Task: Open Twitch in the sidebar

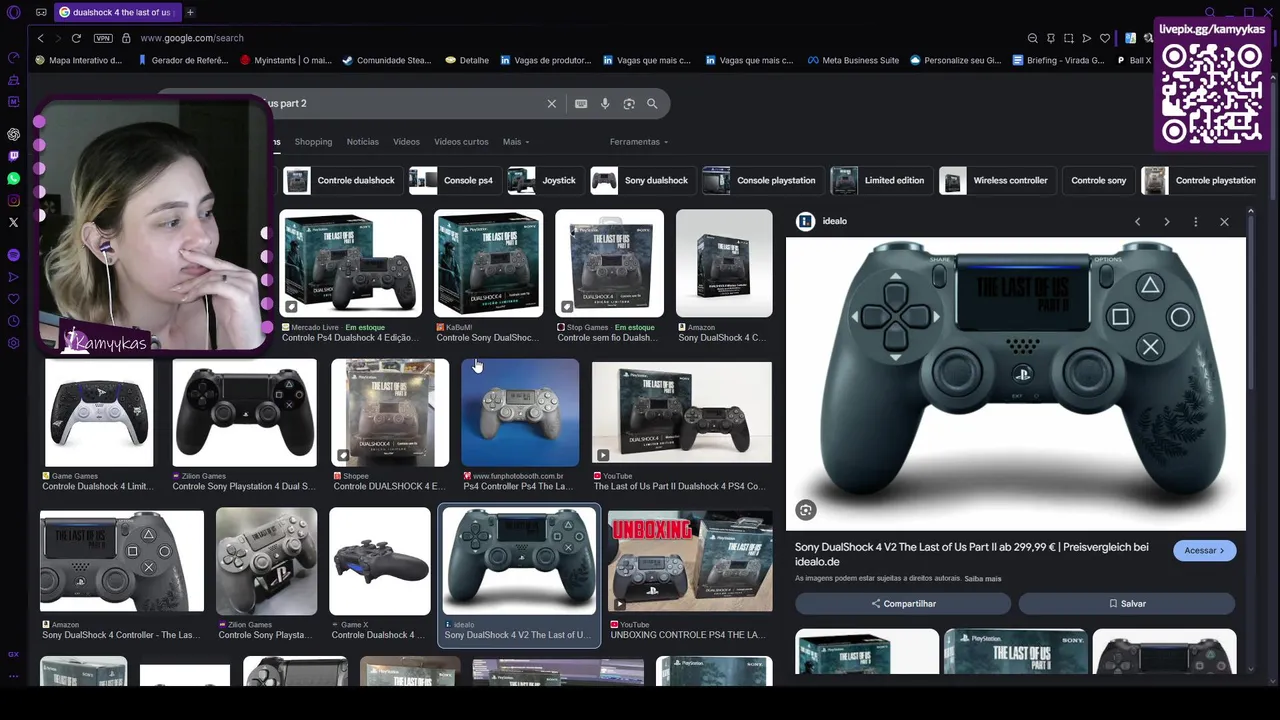Action: click(13, 156)
